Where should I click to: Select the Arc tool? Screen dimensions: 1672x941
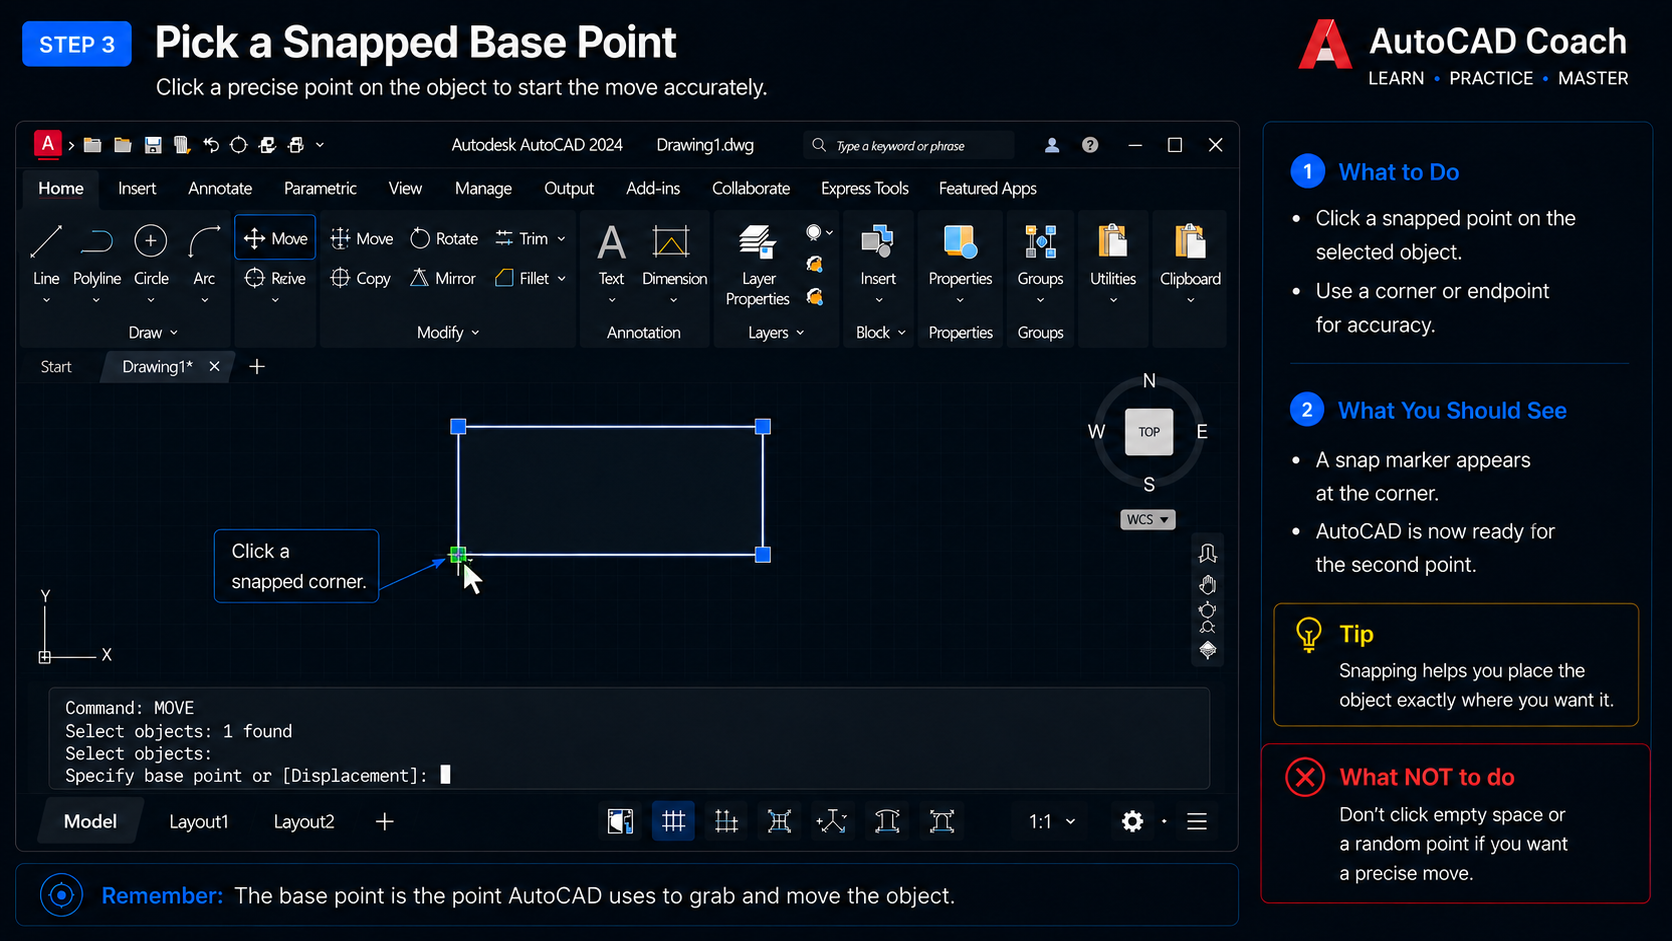pyautogui.click(x=204, y=255)
